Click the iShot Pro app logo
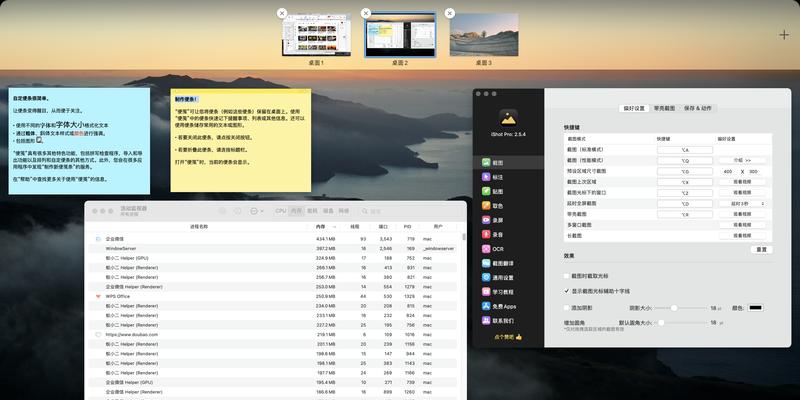This screenshot has width=800, height=400. click(x=508, y=118)
